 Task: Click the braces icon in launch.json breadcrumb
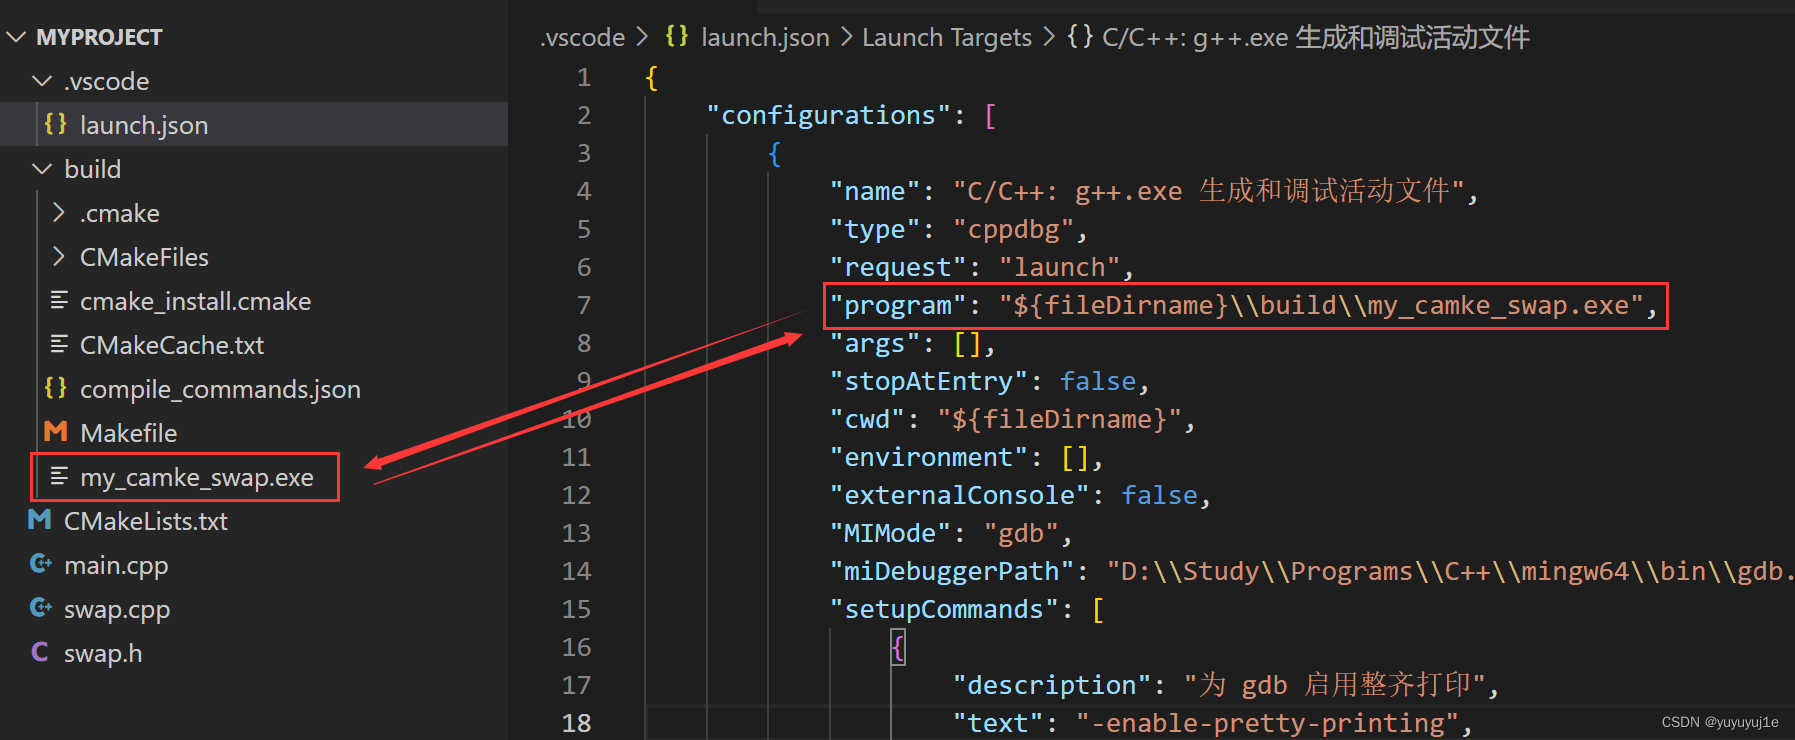click(677, 37)
